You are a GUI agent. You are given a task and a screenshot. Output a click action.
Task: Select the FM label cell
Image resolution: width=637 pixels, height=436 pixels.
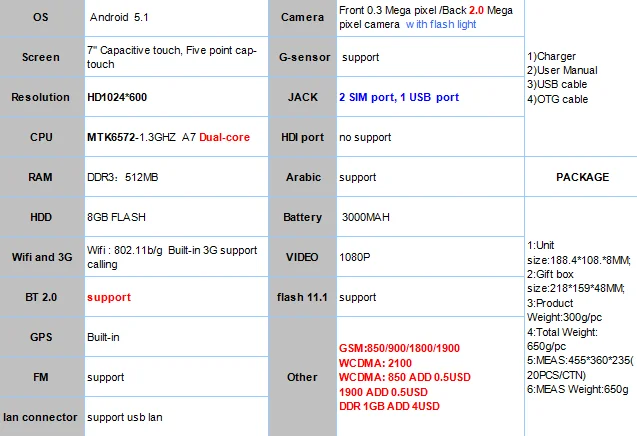(x=42, y=377)
